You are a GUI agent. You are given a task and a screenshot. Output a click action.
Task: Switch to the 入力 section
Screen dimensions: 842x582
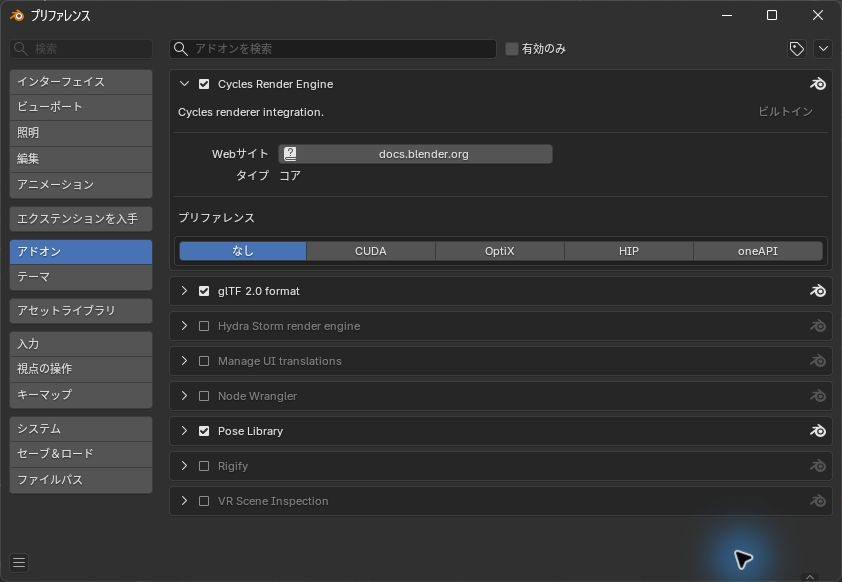point(81,344)
